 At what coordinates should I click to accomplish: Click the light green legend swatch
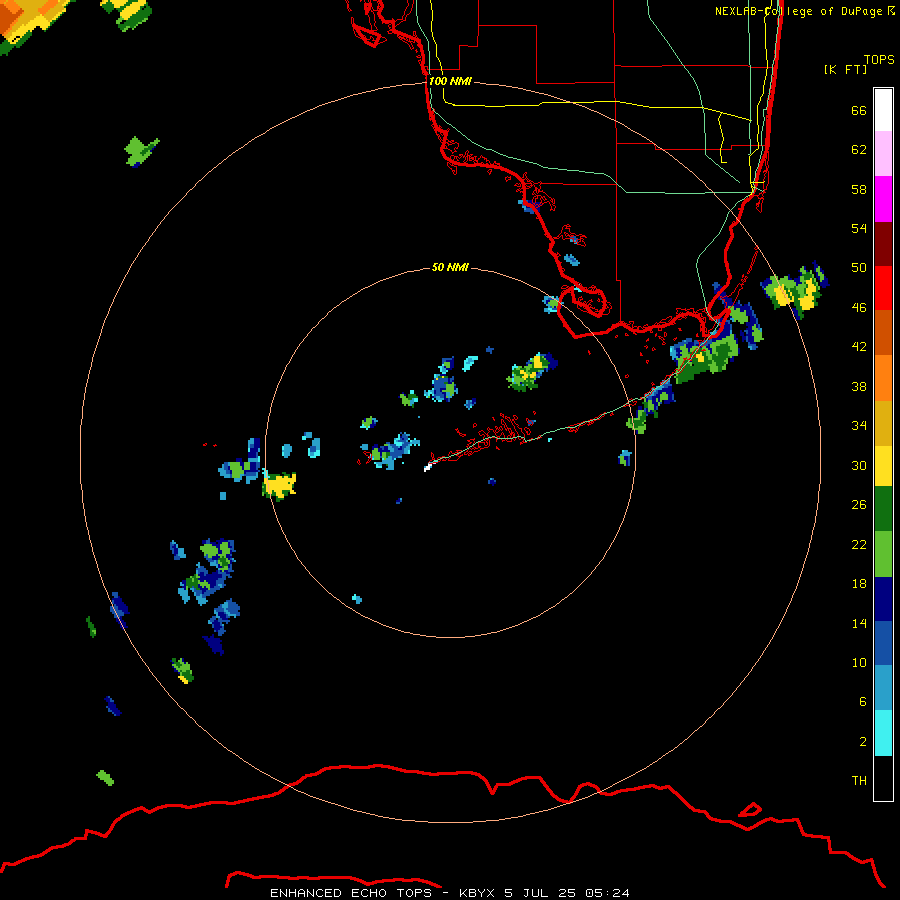tap(883, 554)
